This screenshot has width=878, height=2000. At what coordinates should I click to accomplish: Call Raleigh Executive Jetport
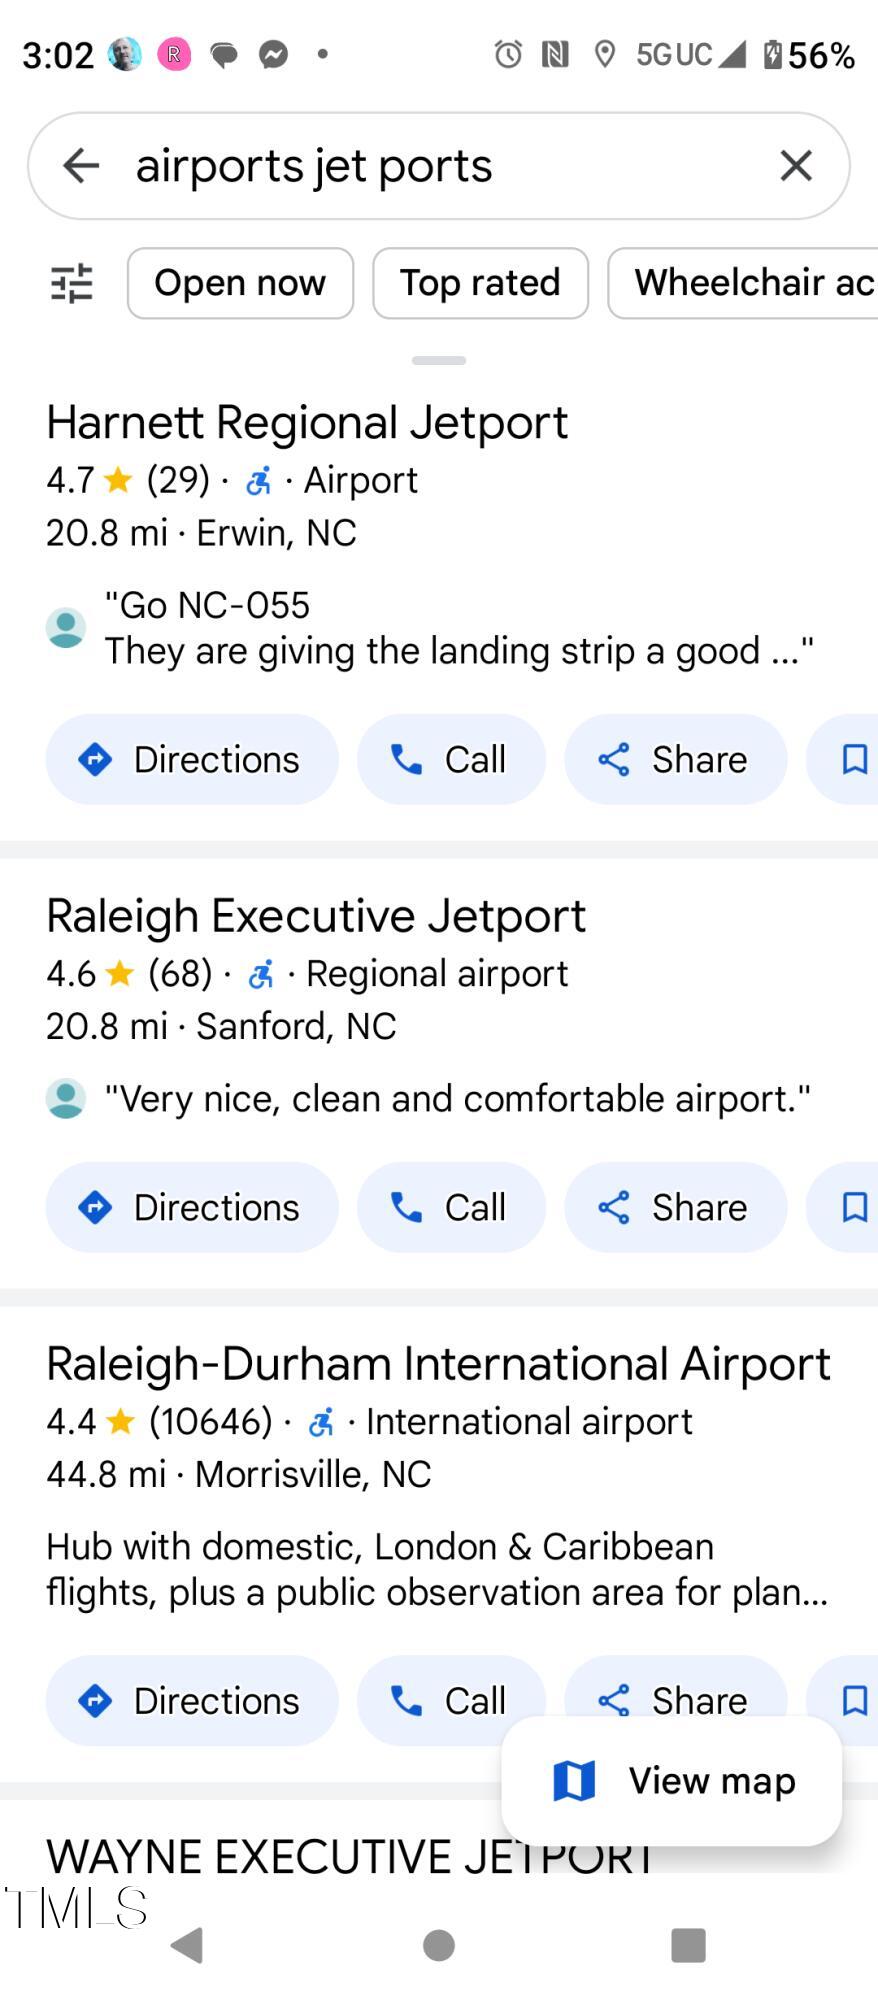click(x=451, y=1208)
